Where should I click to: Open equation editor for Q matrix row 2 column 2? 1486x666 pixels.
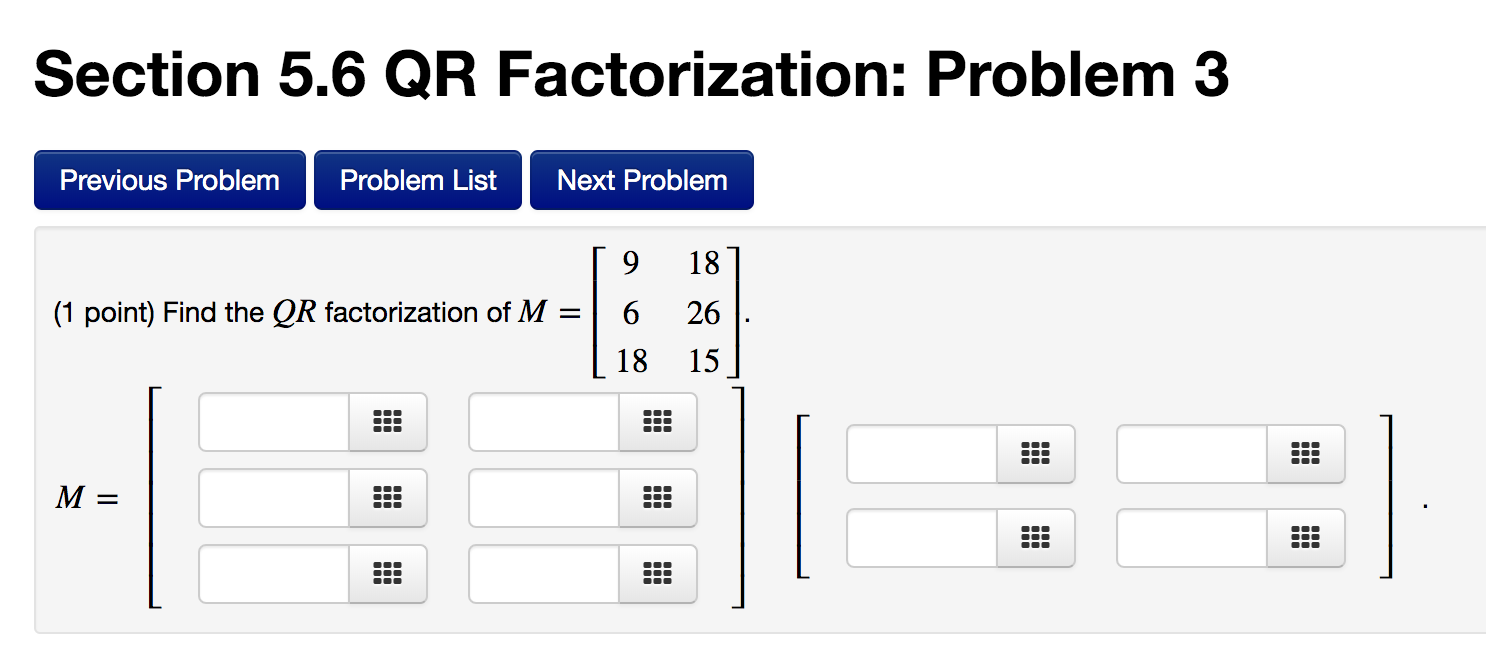[x=660, y=498]
